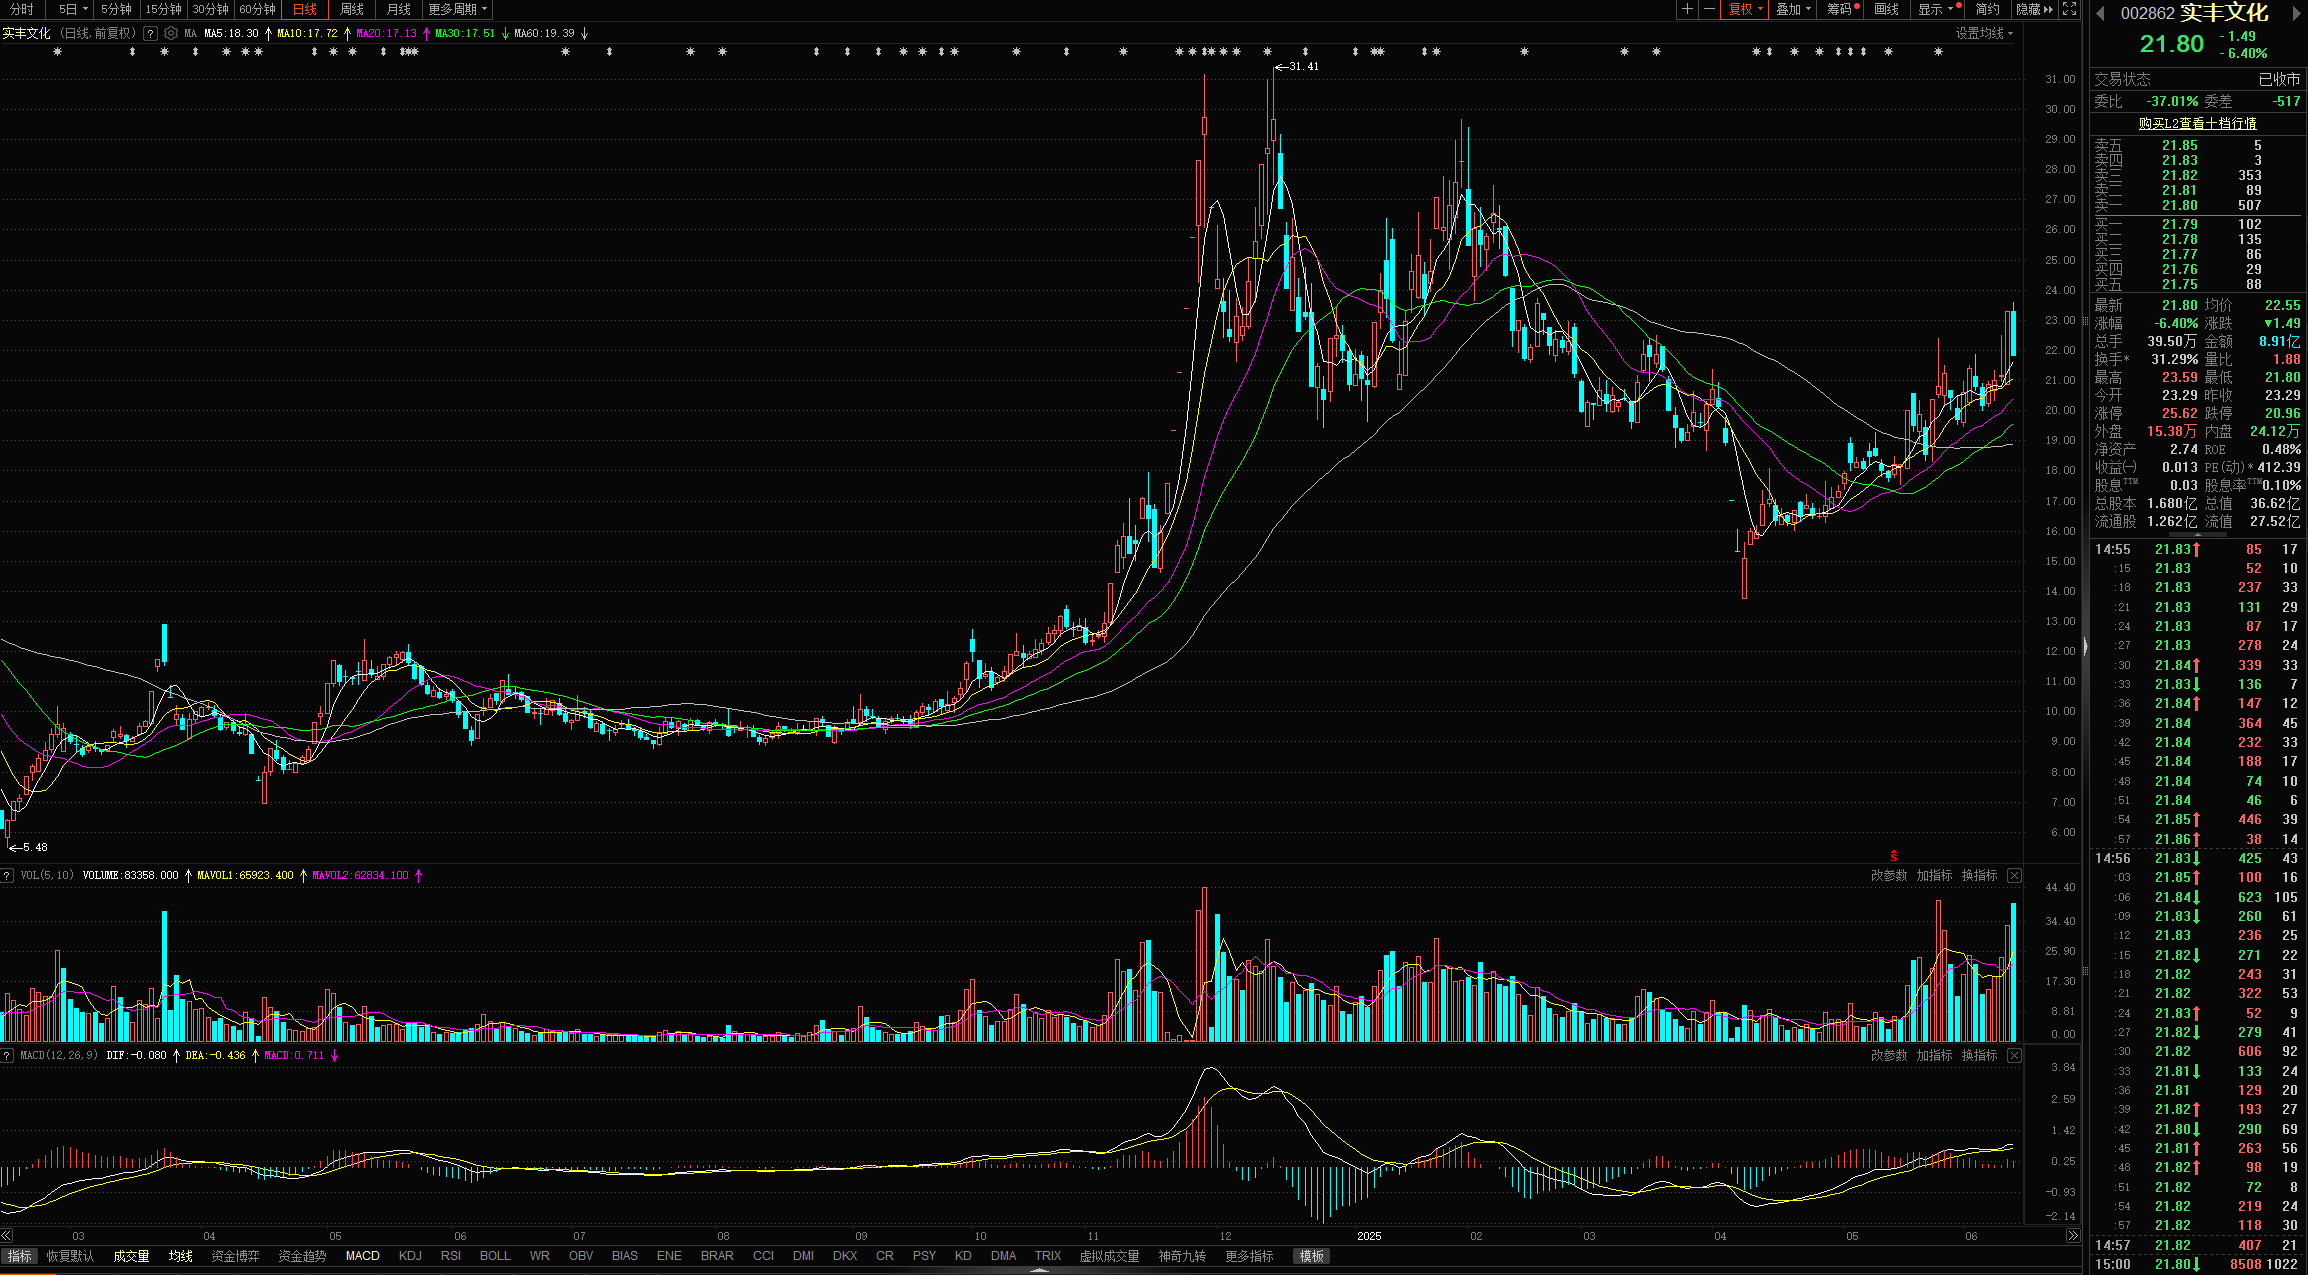2308x1275 pixels.
Task: Click the MA5:18.30 white legend value
Action: click(x=231, y=33)
